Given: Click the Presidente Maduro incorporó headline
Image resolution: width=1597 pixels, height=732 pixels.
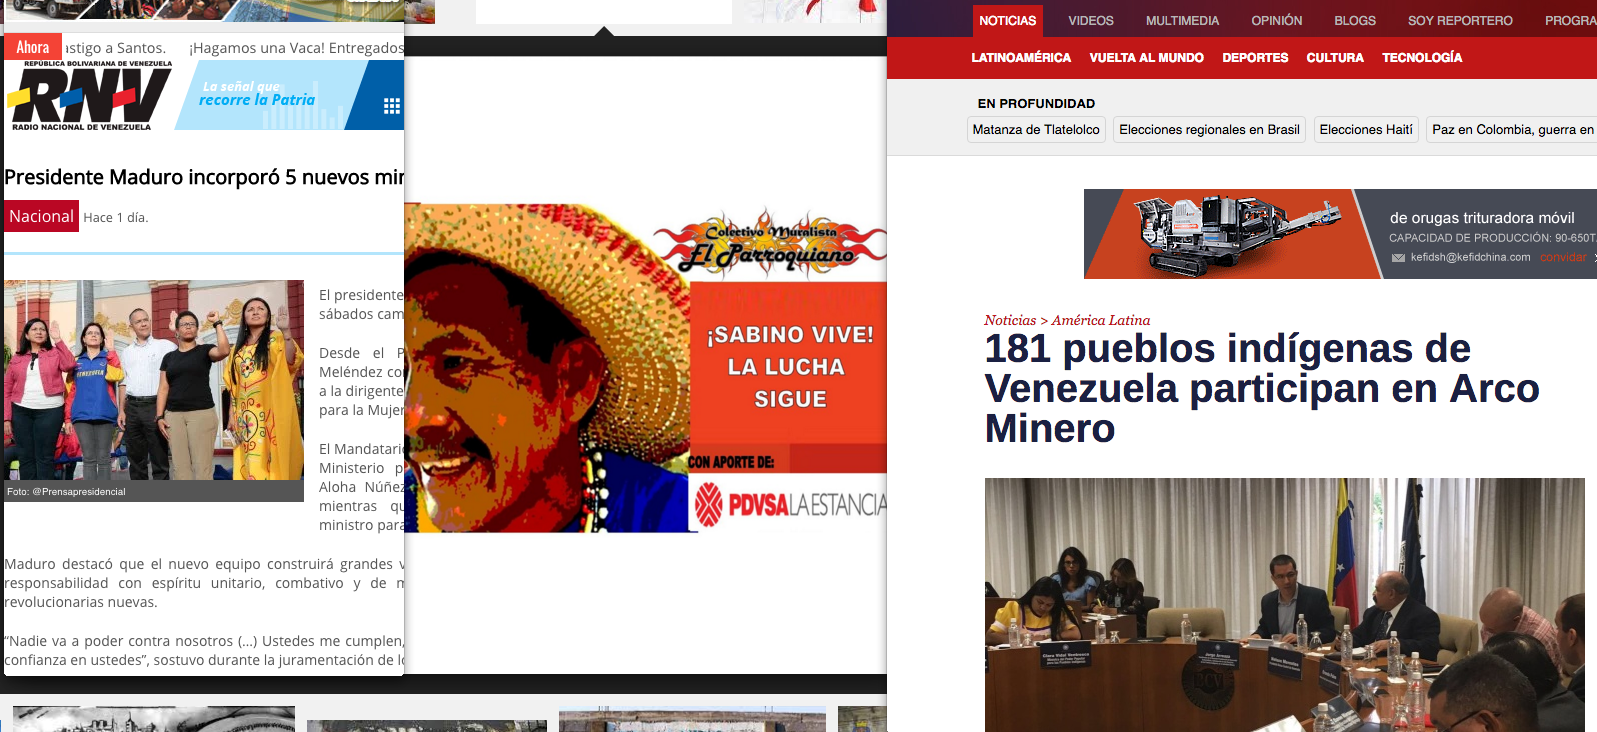Looking at the screenshot, I should (204, 177).
